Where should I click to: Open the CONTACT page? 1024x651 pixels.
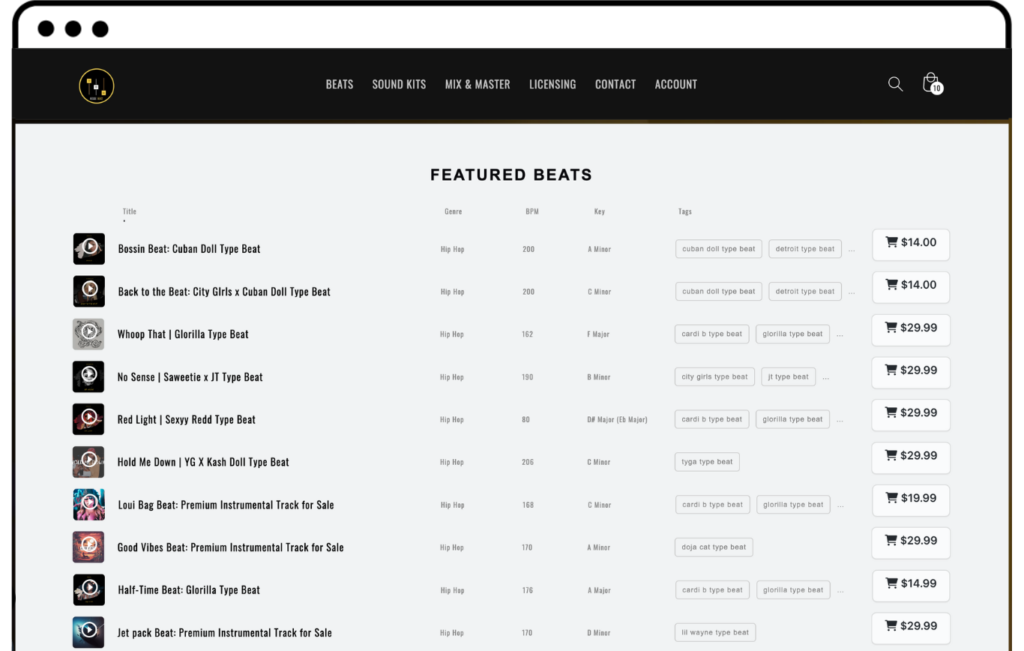point(615,84)
